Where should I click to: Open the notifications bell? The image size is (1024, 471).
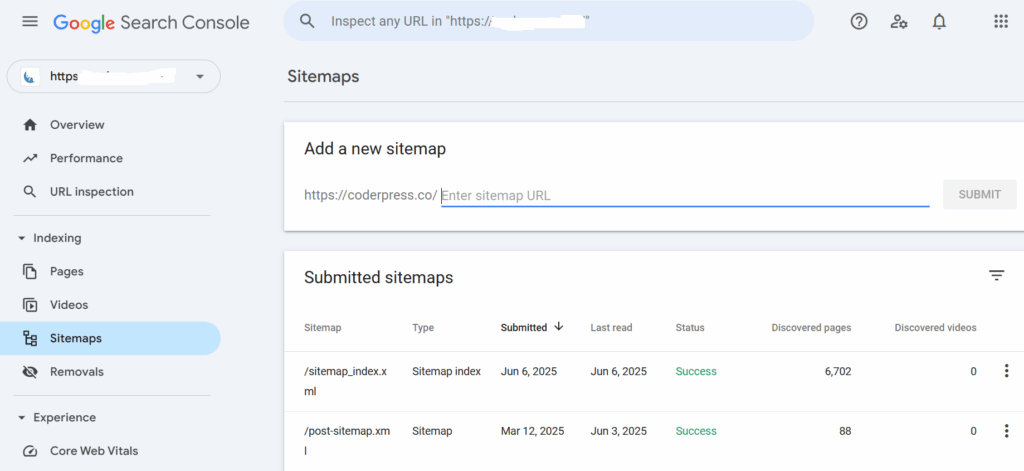(x=939, y=22)
